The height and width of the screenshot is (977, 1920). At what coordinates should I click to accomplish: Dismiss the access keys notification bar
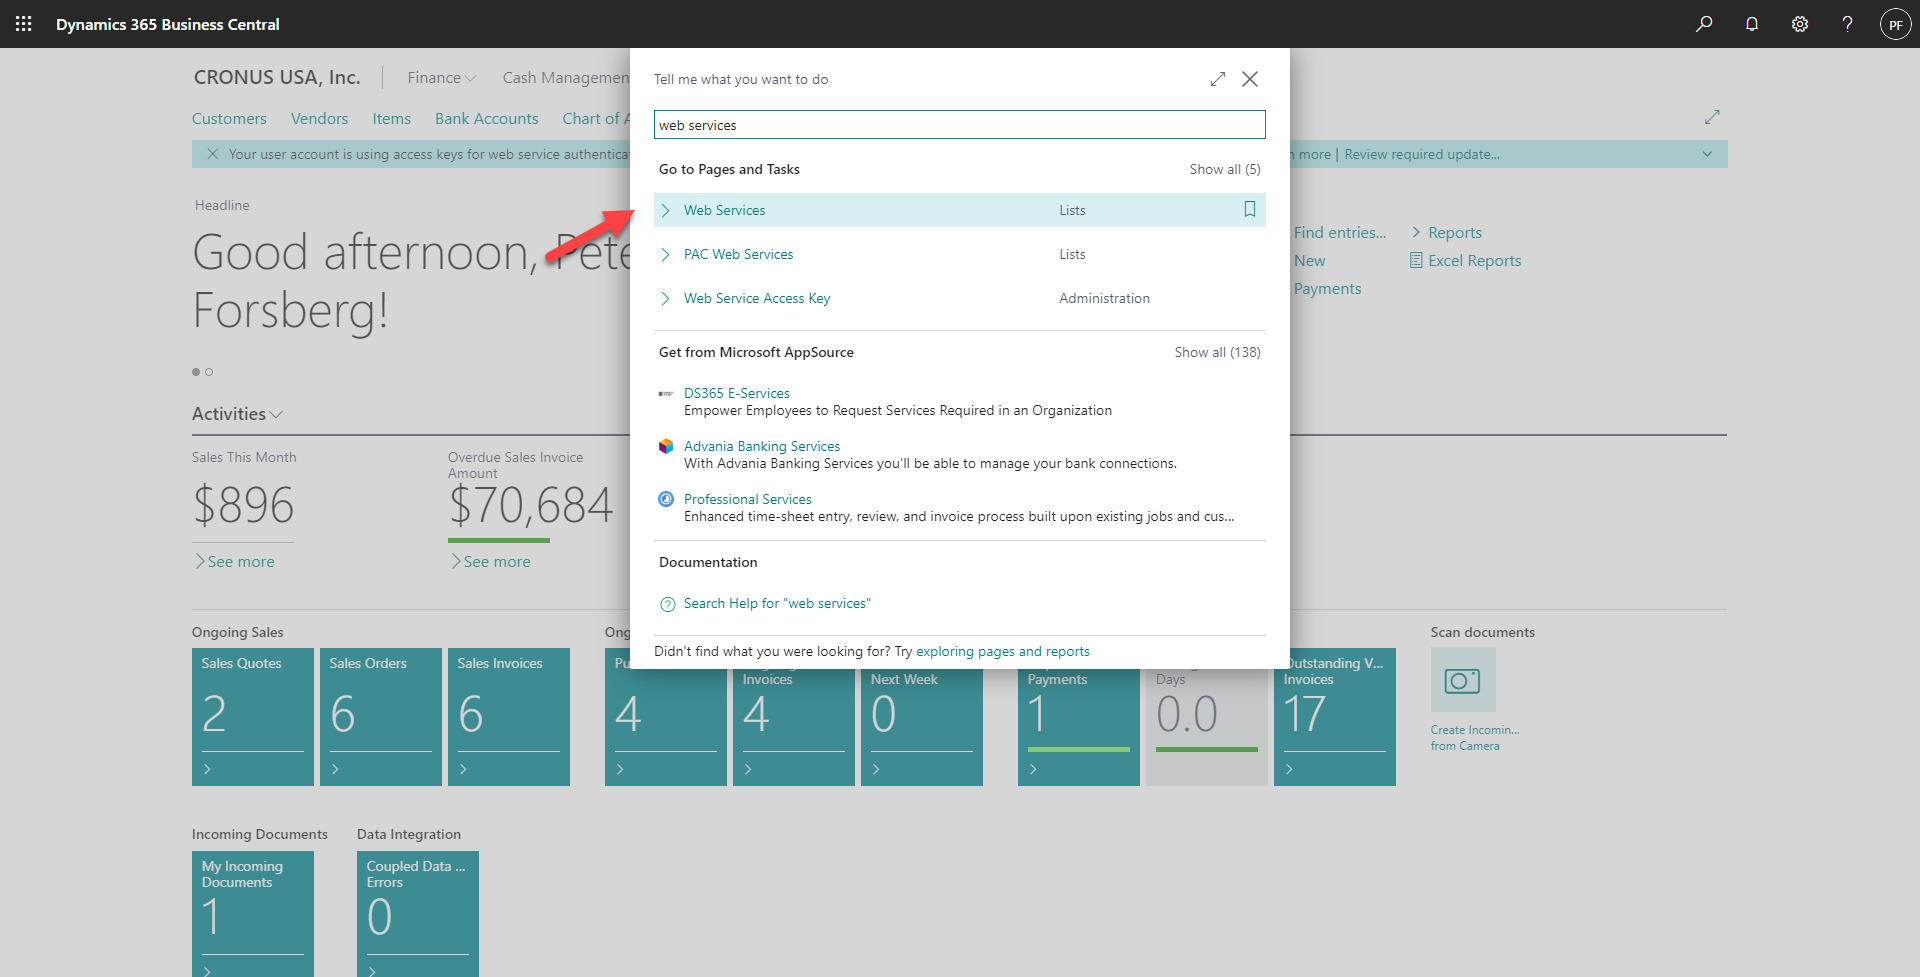[x=212, y=154]
